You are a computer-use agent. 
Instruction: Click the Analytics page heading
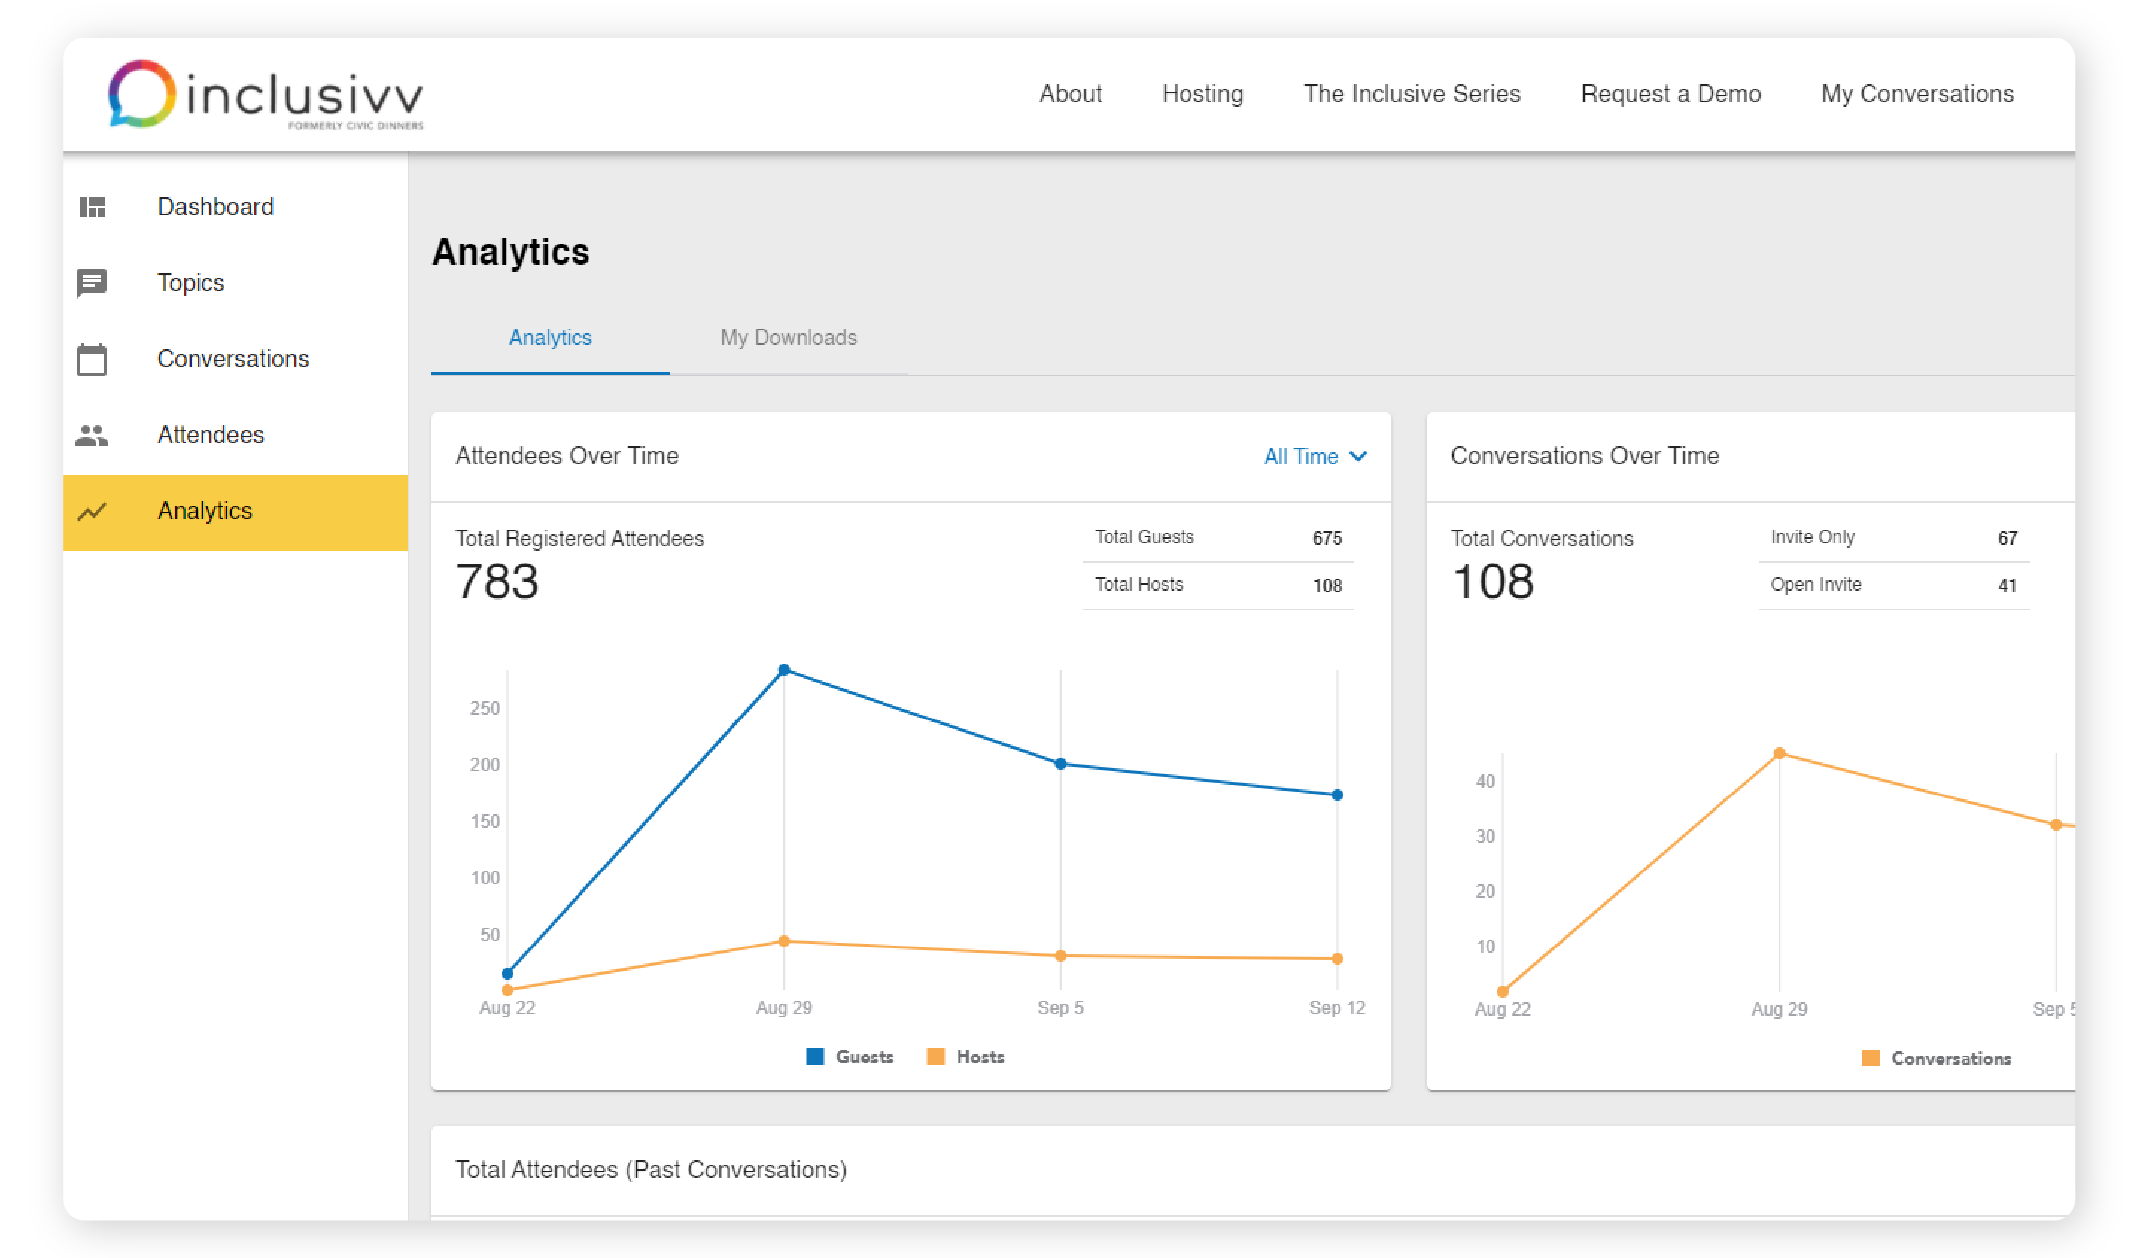click(510, 252)
